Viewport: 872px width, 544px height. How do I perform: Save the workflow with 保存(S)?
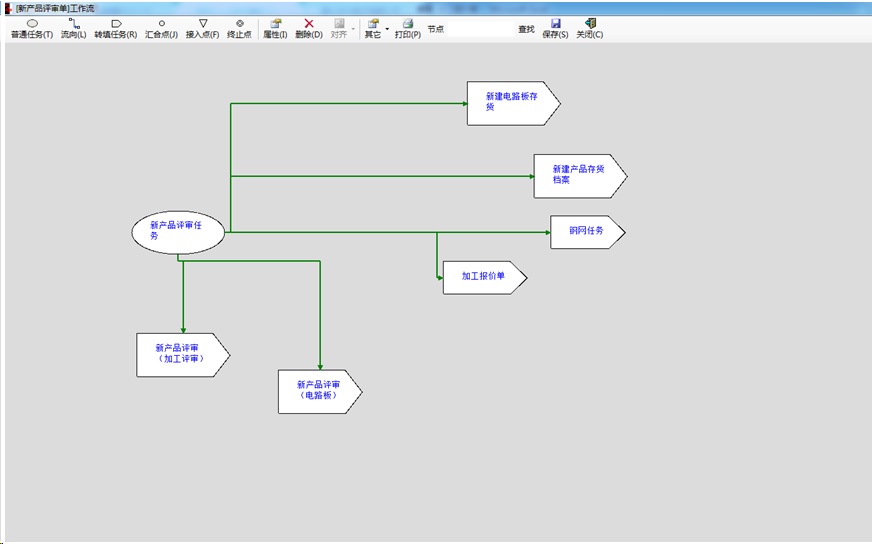[555, 28]
